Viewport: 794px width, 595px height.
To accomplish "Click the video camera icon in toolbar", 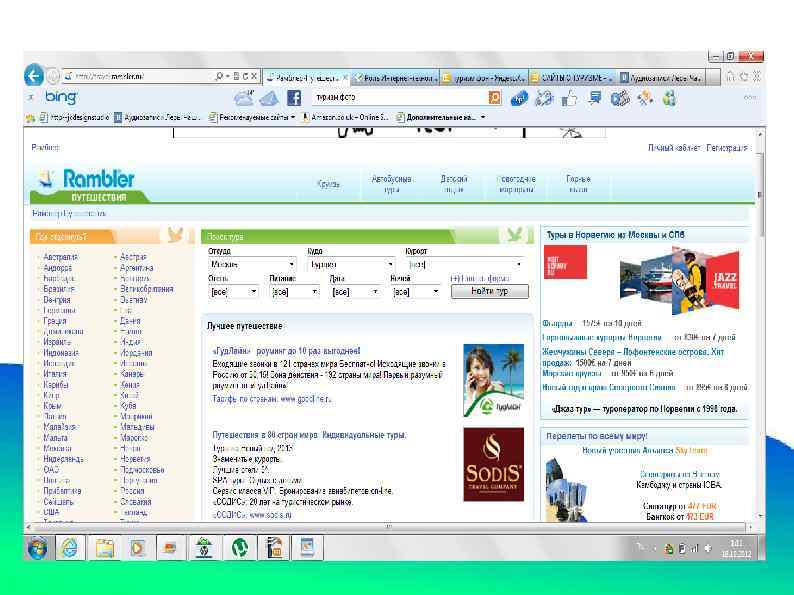I will click(x=619, y=98).
